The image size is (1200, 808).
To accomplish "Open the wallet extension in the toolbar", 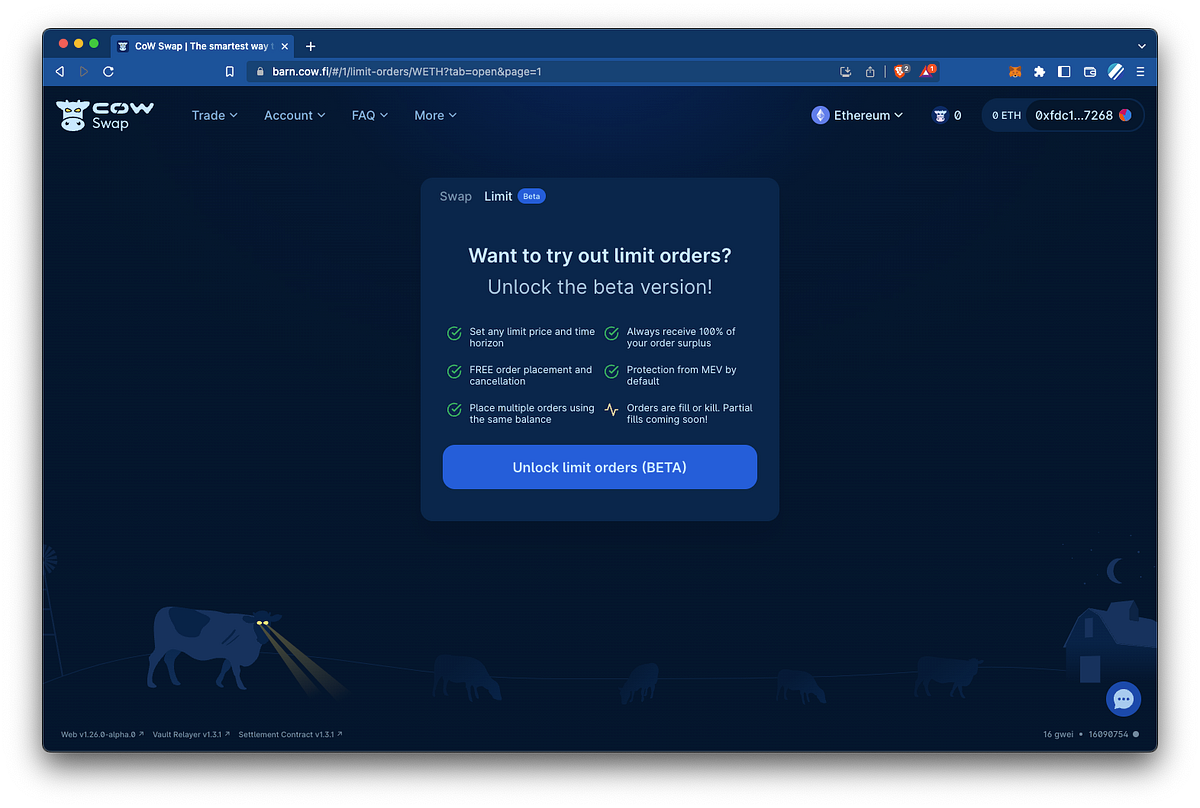I will pos(1088,71).
